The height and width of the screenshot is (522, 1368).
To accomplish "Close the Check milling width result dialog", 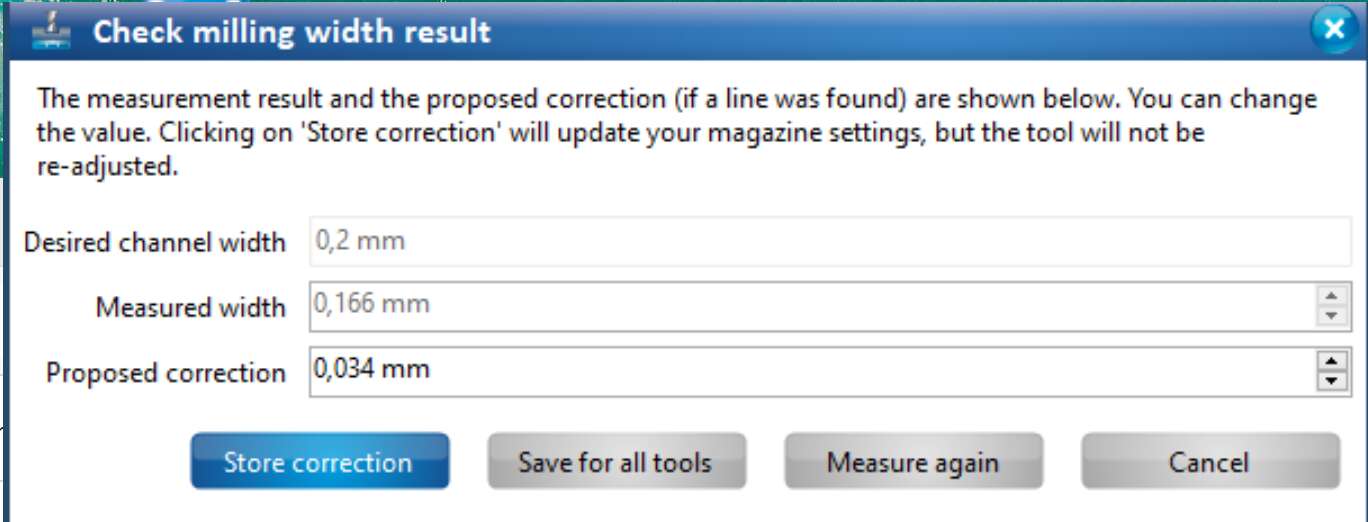I will (x=1334, y=30).
